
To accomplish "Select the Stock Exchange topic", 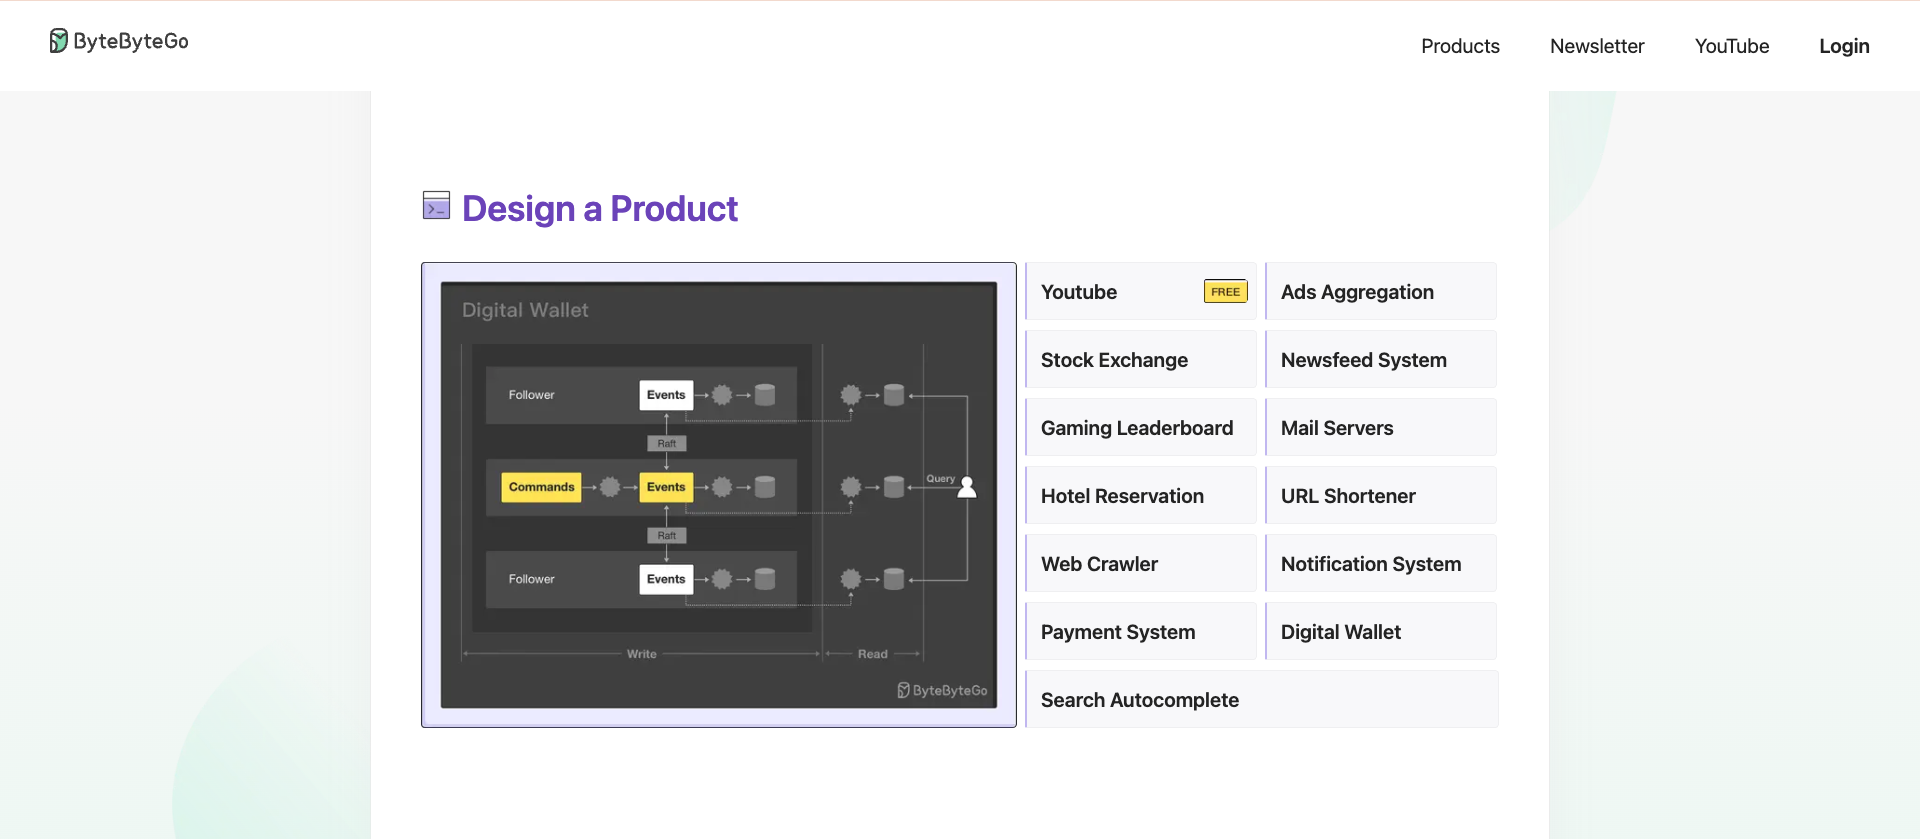I will click(1141, 360).
